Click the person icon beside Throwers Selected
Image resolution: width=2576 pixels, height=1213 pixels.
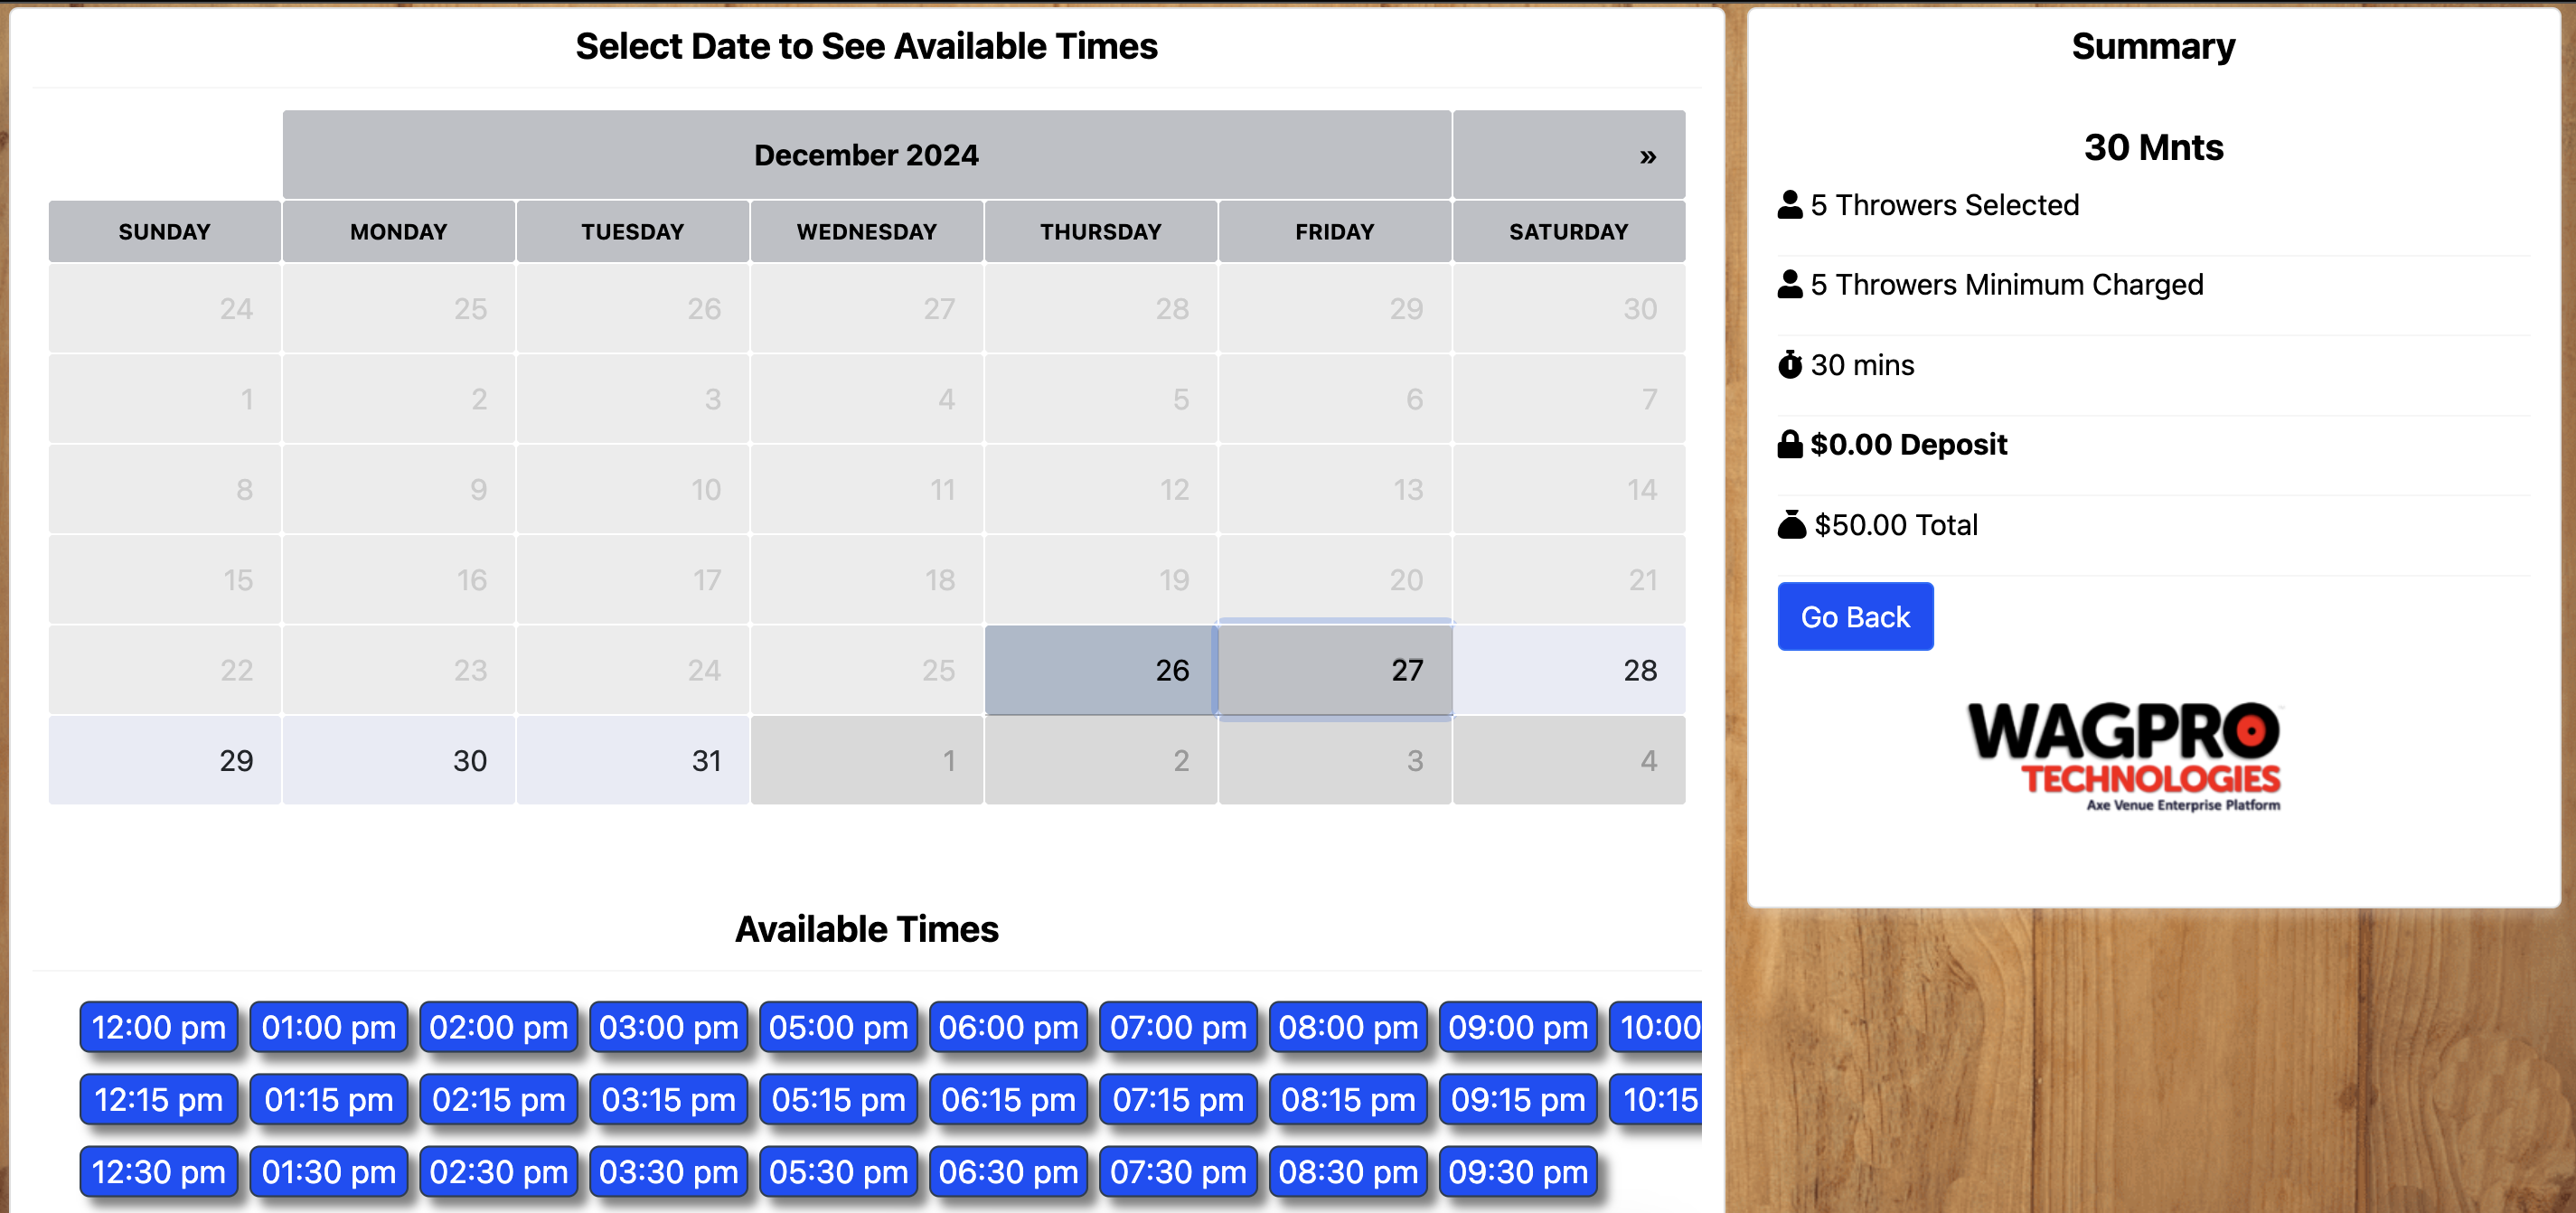click(x=1789, y=204)
